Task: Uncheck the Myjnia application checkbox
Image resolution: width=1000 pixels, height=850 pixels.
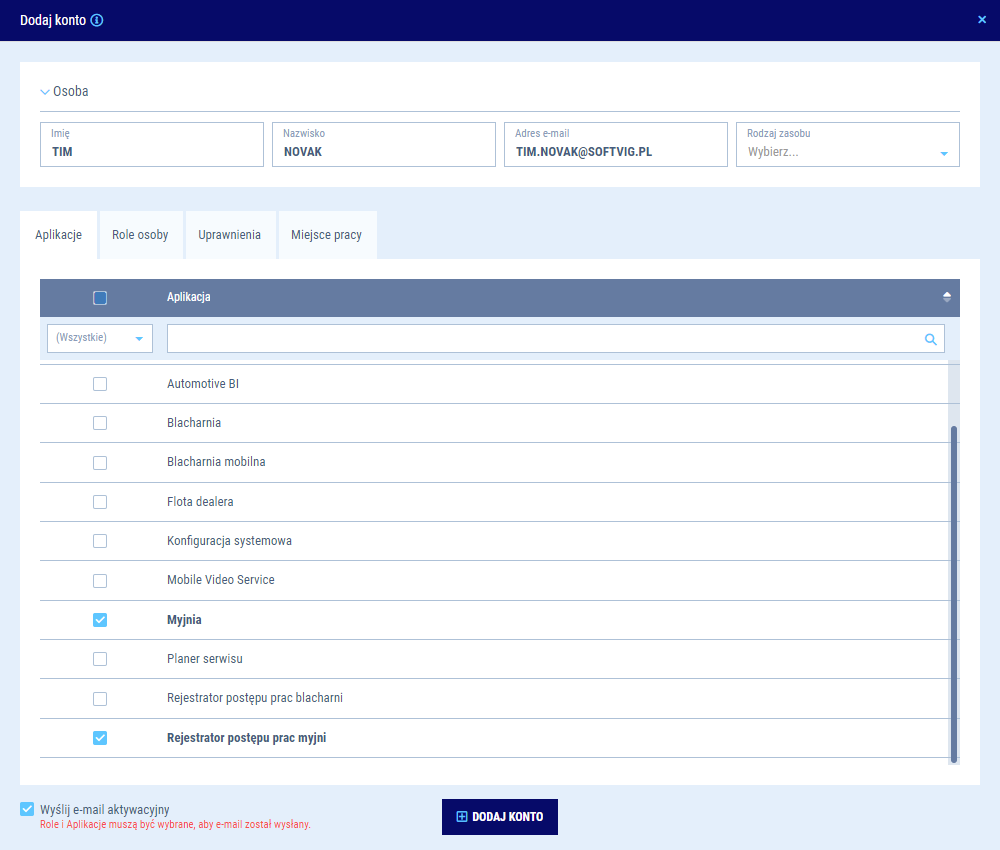Action: 100,620
